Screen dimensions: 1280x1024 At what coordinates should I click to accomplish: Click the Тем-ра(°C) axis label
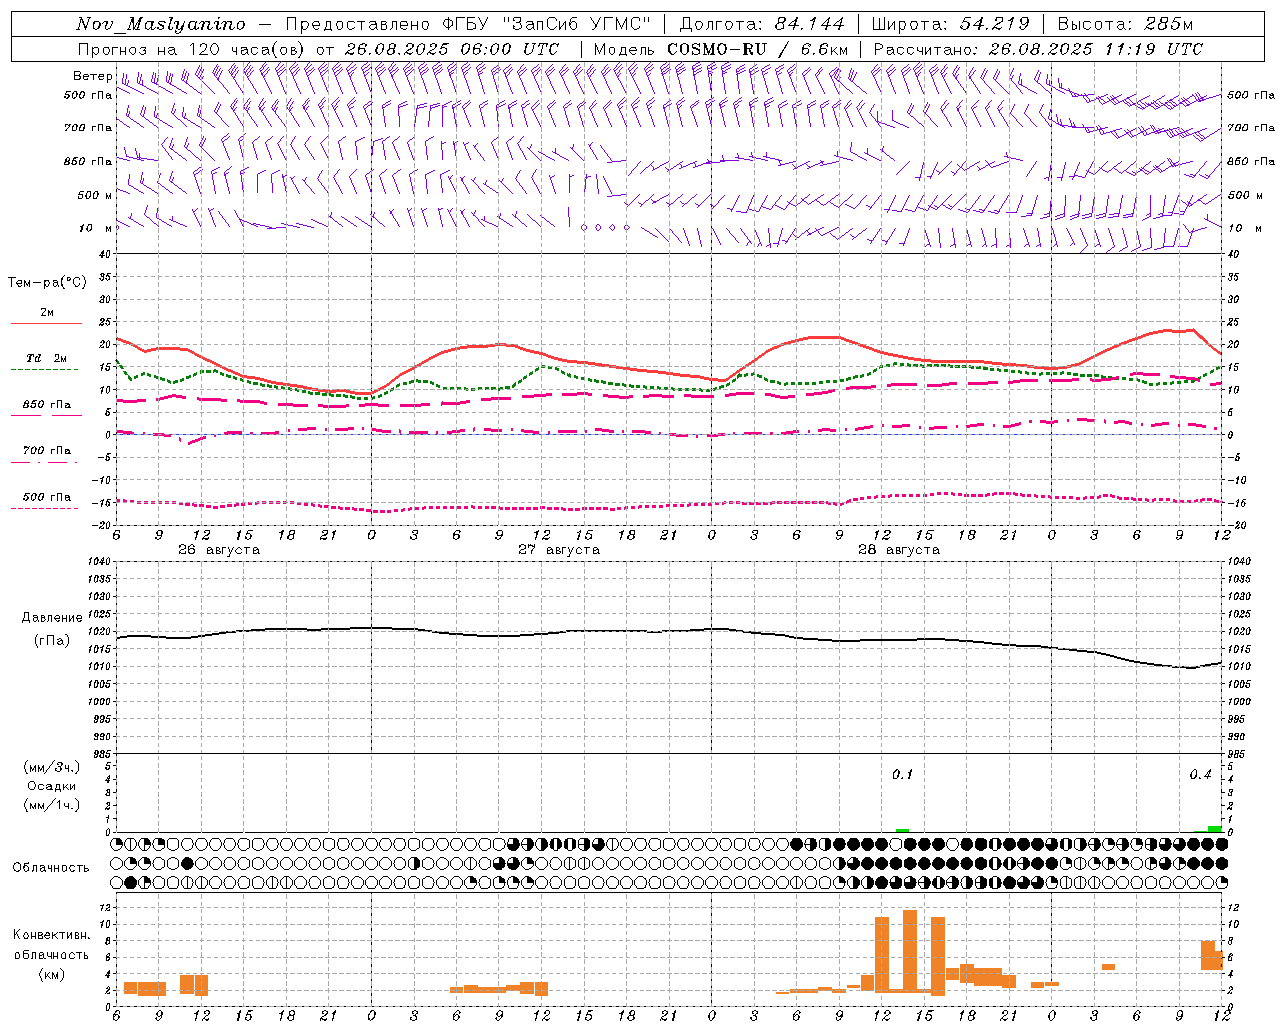point(47,283)
